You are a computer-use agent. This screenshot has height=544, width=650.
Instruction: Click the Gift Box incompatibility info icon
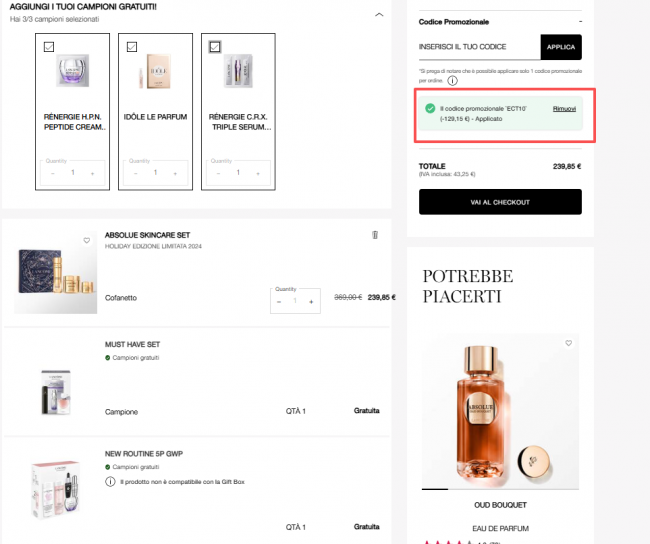110,482
